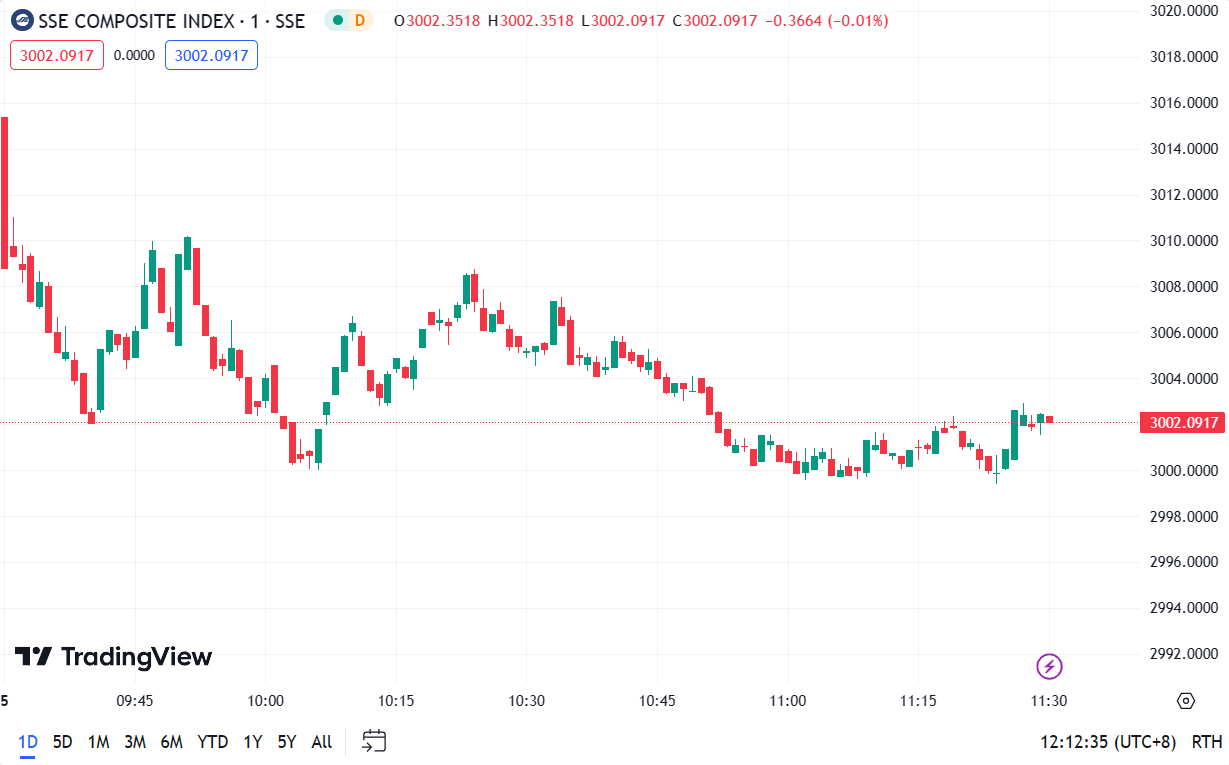
Task: Click the TradingView logo
Action: click(113, 657)
